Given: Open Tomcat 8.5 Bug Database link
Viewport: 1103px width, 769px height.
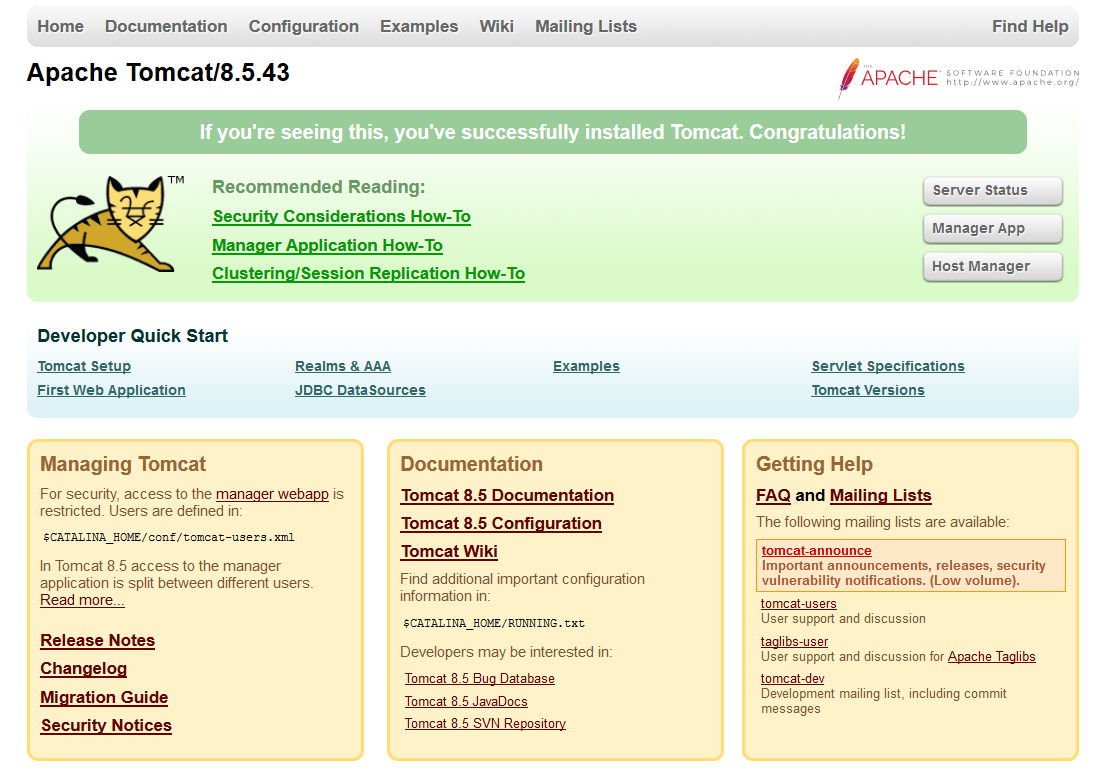Looking at the screenshot, I should (480, 679).
